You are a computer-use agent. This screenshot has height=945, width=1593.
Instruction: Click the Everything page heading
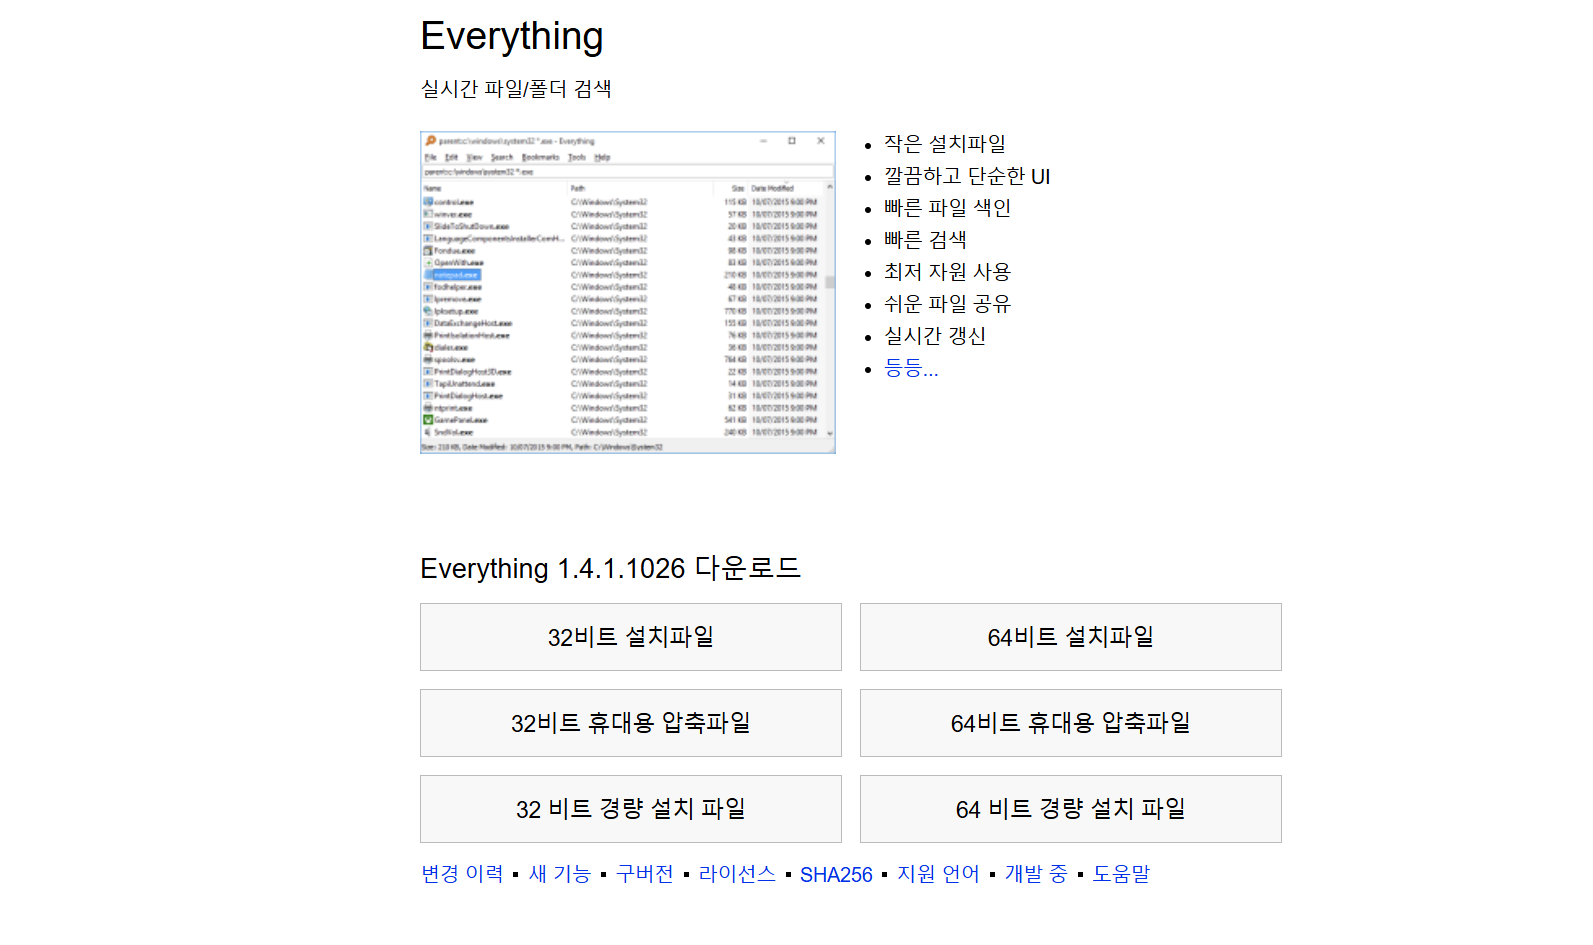tap(512, 36)
